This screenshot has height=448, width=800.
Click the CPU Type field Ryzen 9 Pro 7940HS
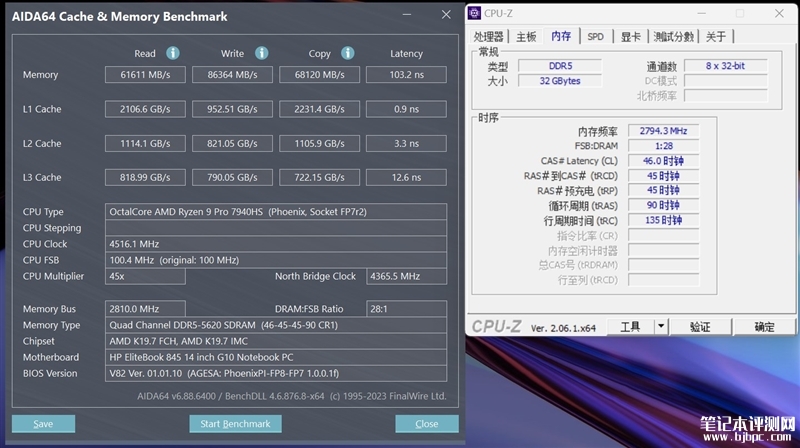pos(276,212)
